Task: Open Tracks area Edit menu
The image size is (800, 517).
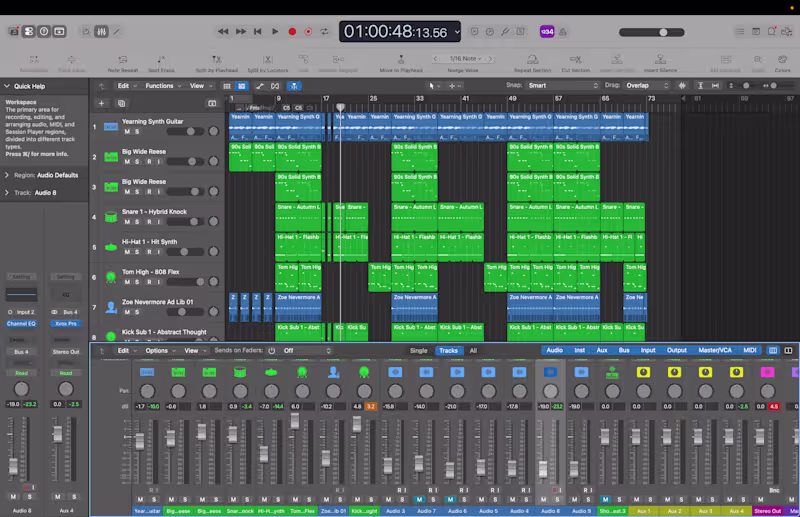Action: [127, 86]
